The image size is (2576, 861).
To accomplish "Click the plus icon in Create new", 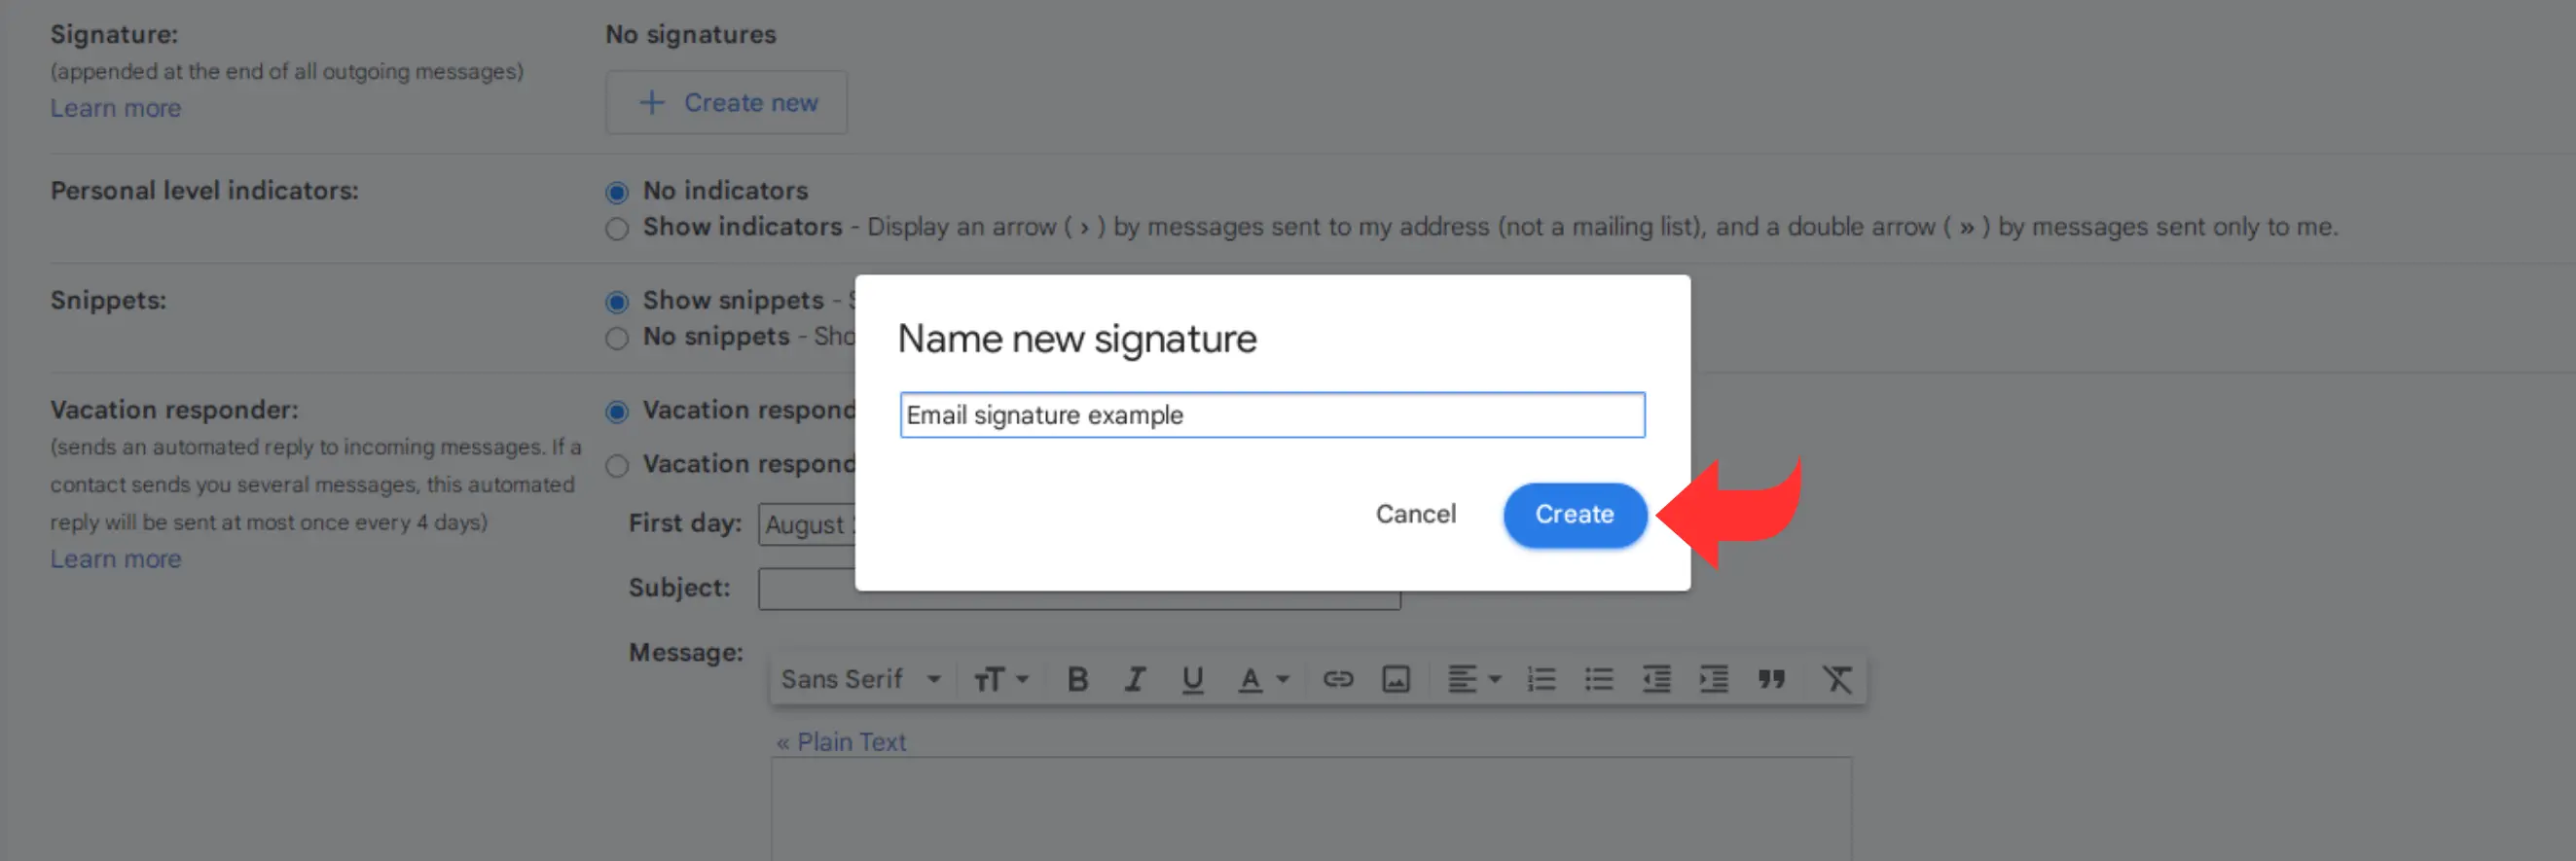I will [x=652, y=102].
